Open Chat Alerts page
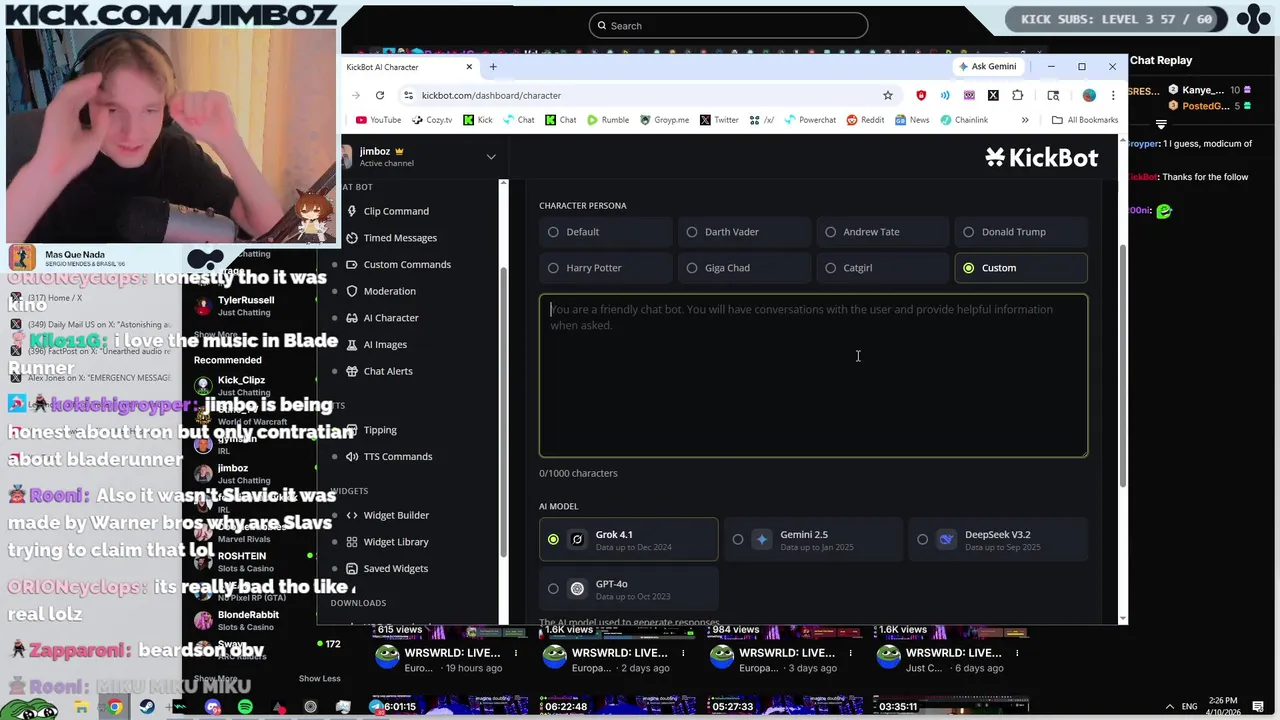Screen dimensions: 1280x720 click(x=388, y=371)
